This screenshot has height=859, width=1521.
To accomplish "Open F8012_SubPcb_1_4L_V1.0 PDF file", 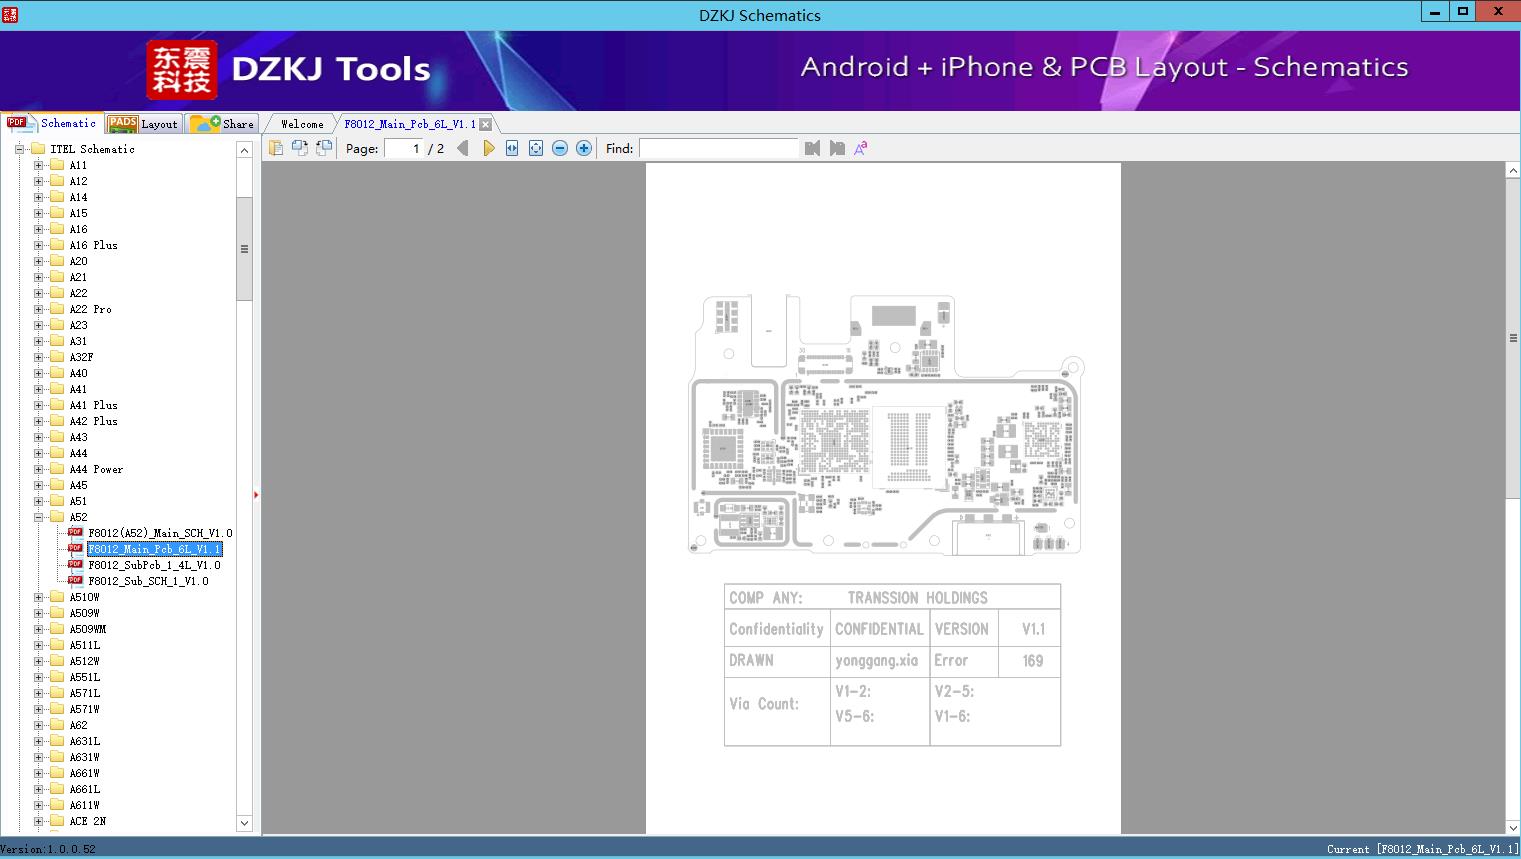I will [154, 565].
